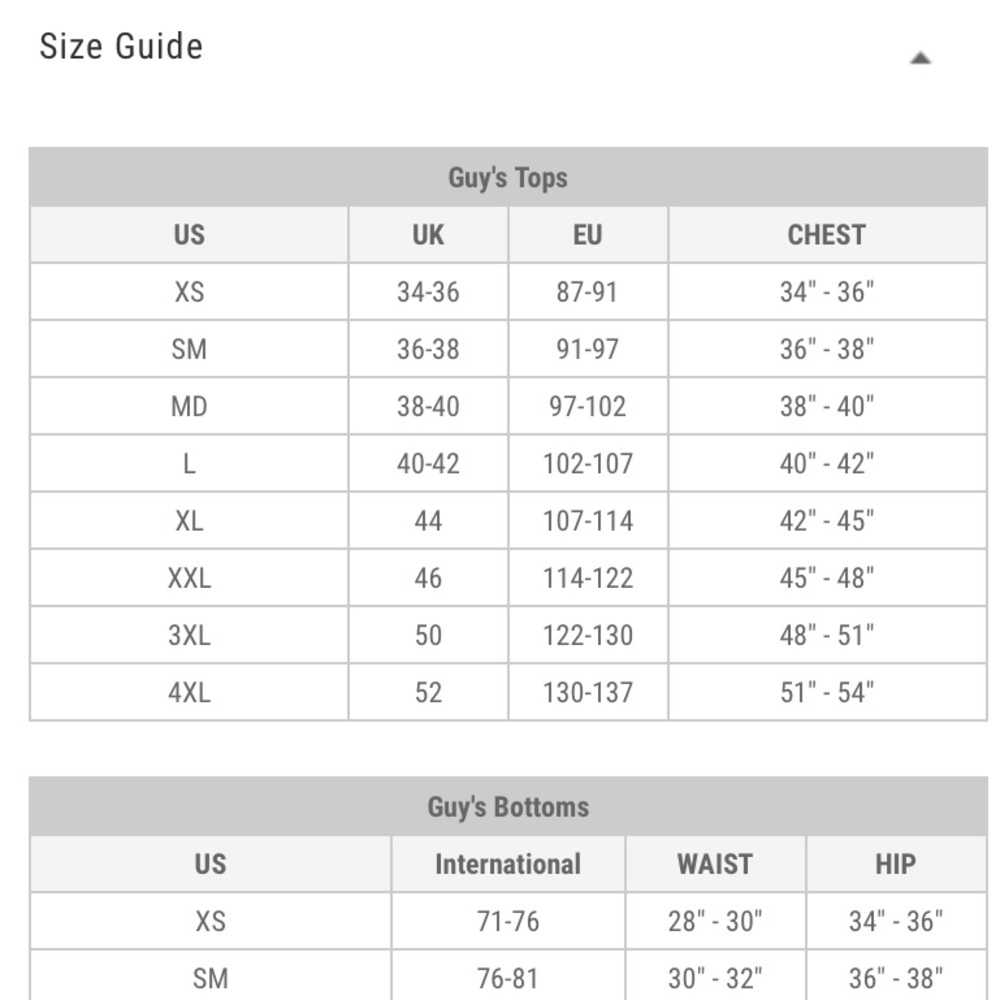Select the MD size cell
The width and height of the screenshot is (1000, 1000).
pyautogui.click(x=189, y=406)
